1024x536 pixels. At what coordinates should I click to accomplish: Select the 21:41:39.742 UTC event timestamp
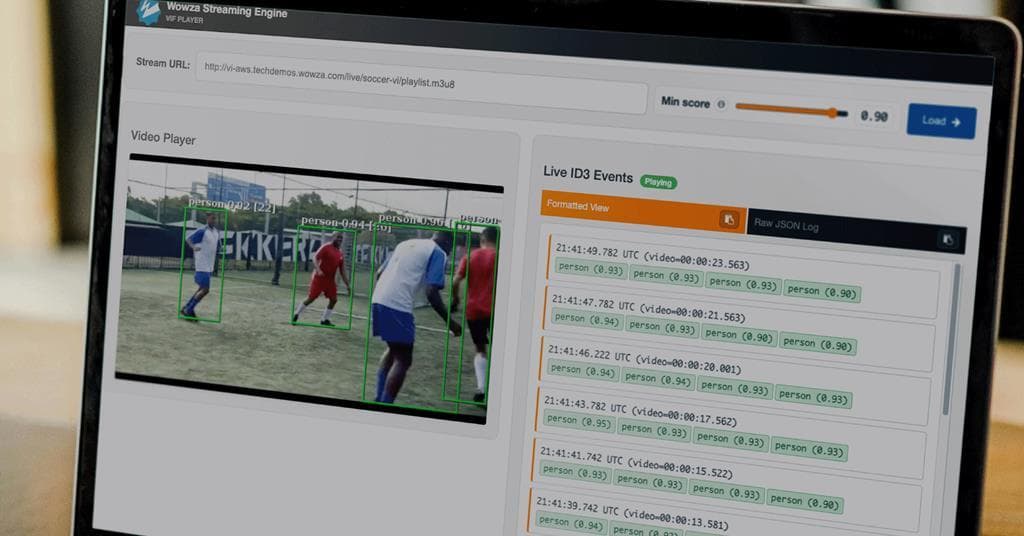632,514
